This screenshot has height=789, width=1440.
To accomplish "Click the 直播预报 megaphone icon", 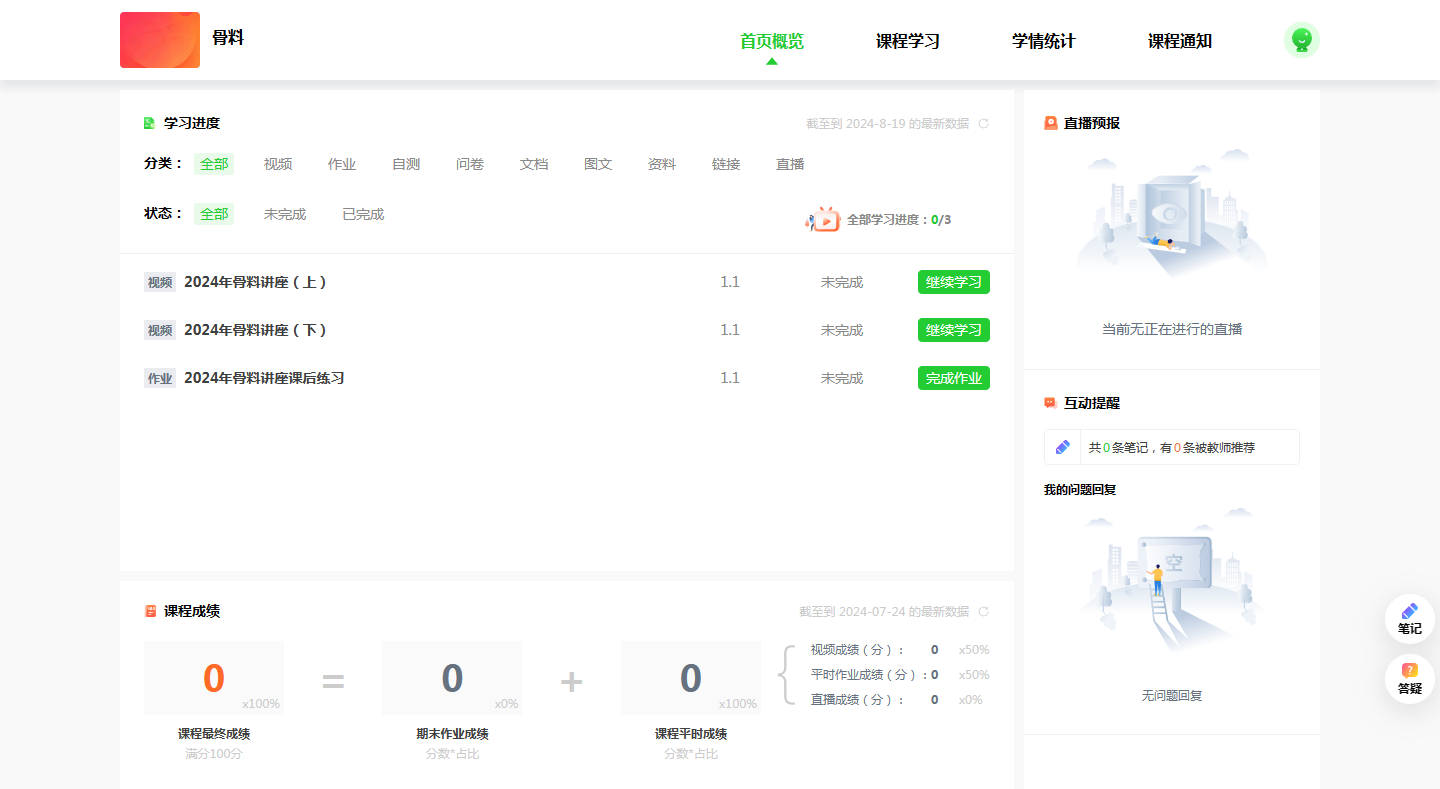I will (x=1050, y=122).
